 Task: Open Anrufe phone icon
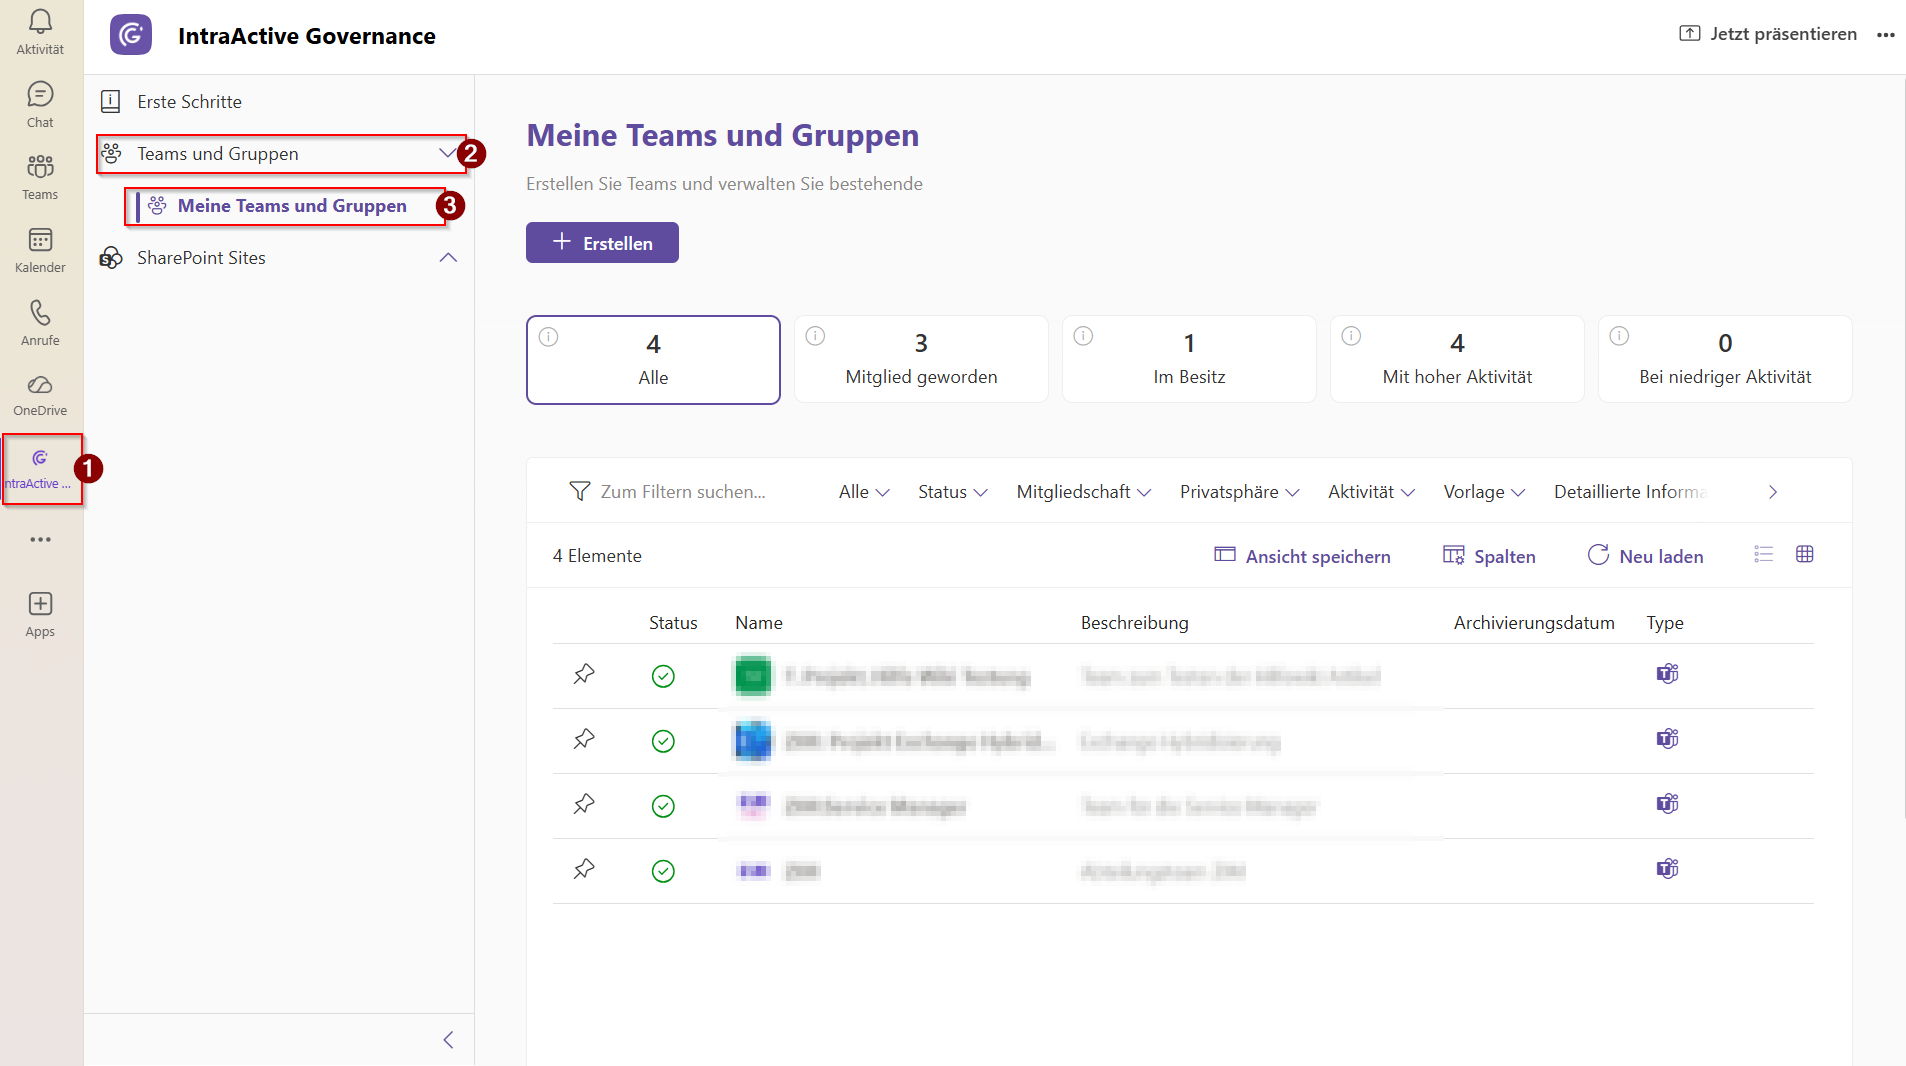coord(40,323)
